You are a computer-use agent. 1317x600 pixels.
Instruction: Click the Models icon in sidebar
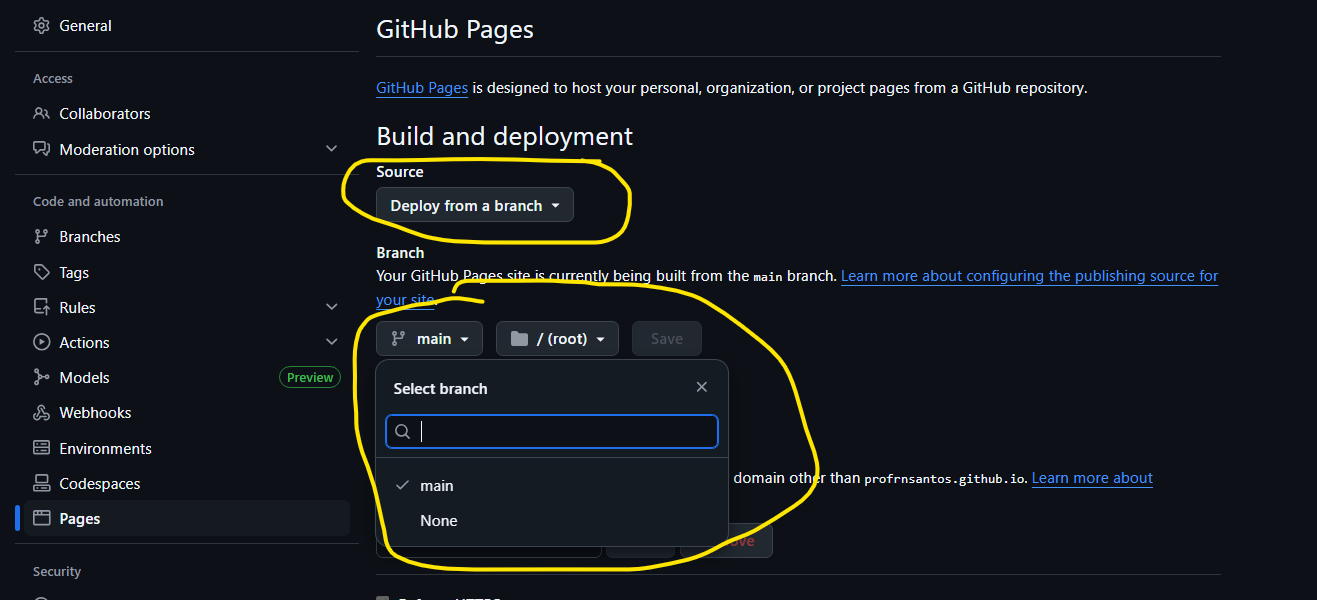pos(41,377)
